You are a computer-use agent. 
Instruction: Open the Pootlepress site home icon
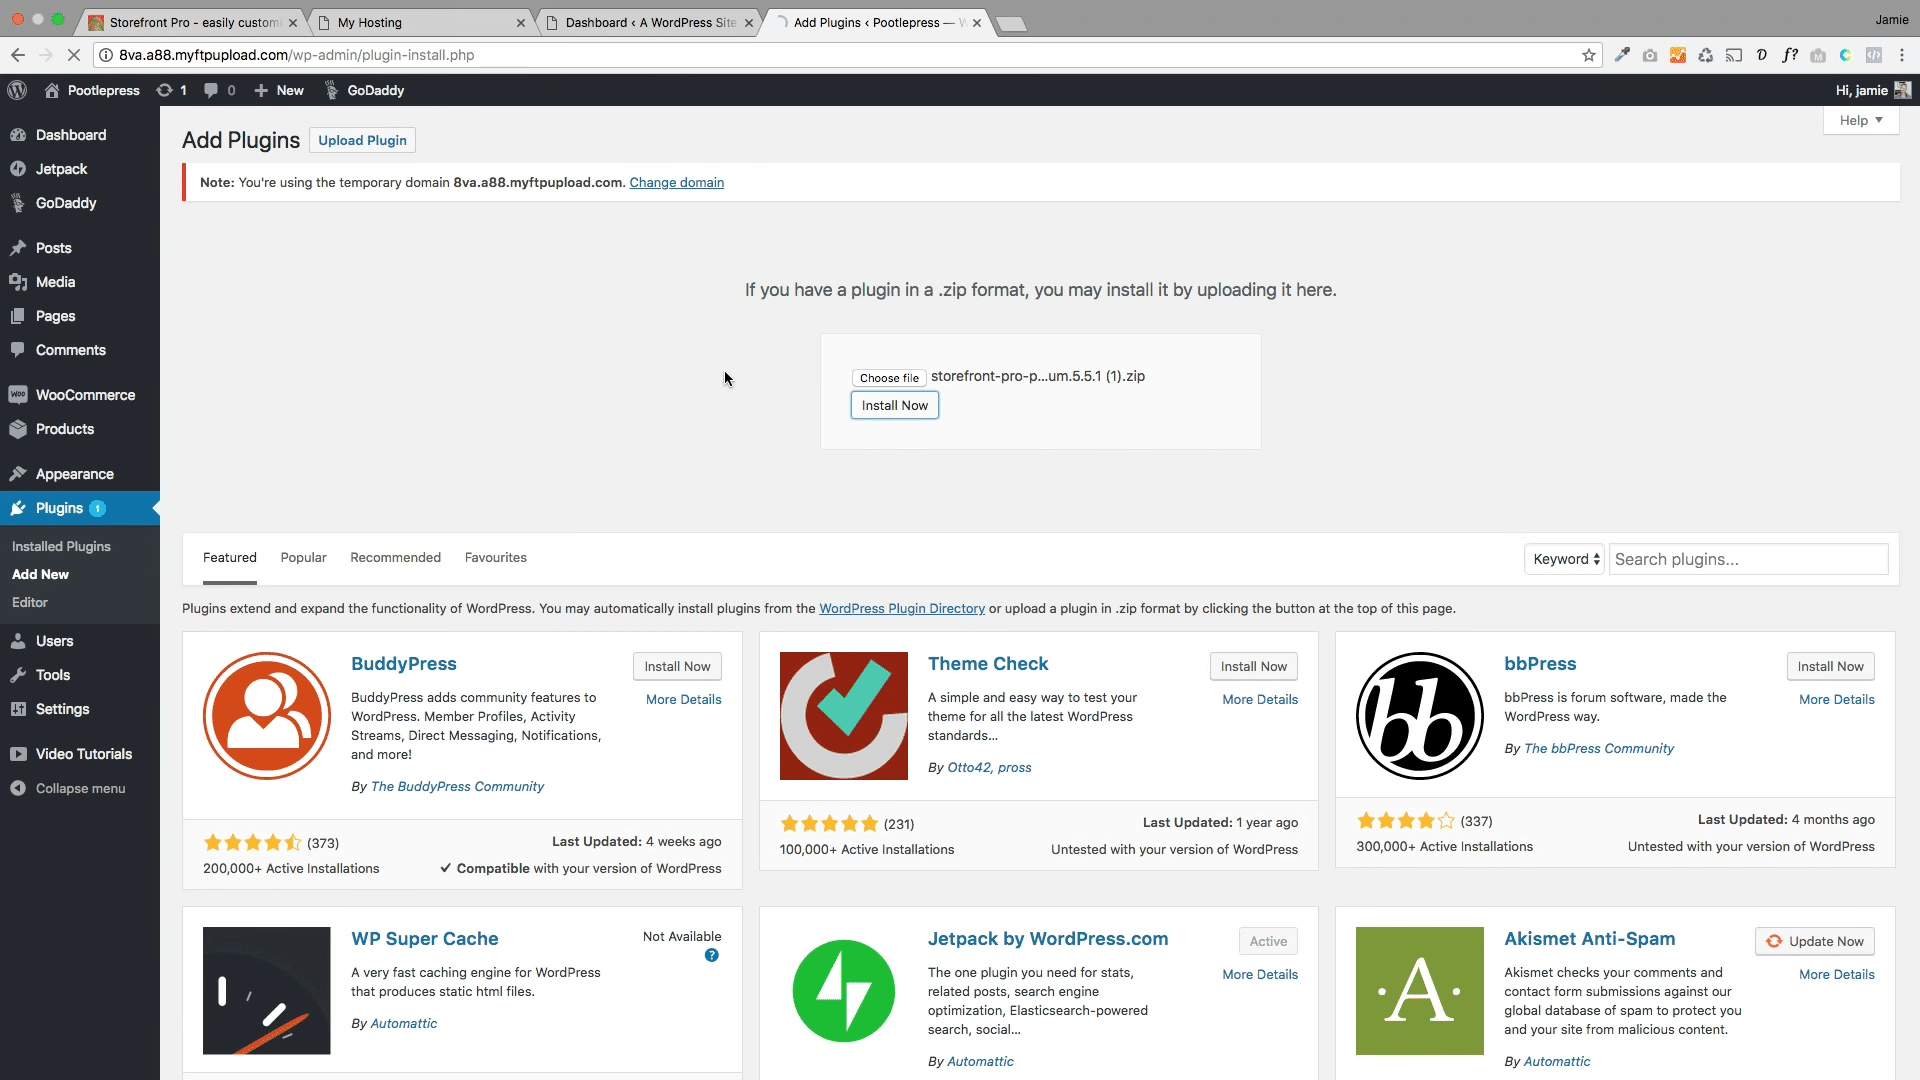(x=52, y=90)
